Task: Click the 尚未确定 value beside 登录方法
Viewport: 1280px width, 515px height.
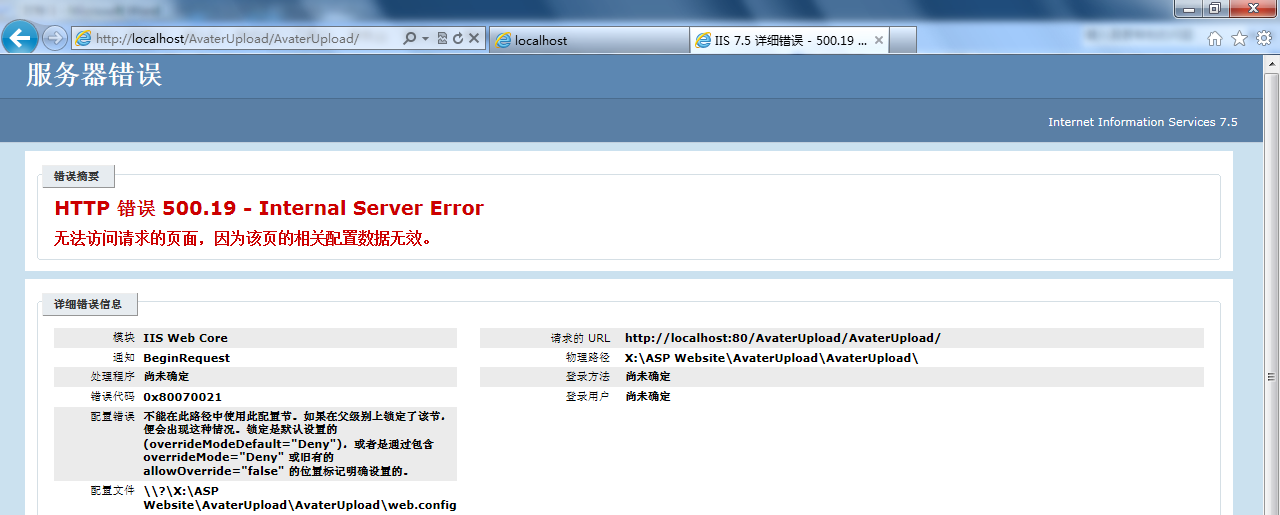Action: click(648, 377)
